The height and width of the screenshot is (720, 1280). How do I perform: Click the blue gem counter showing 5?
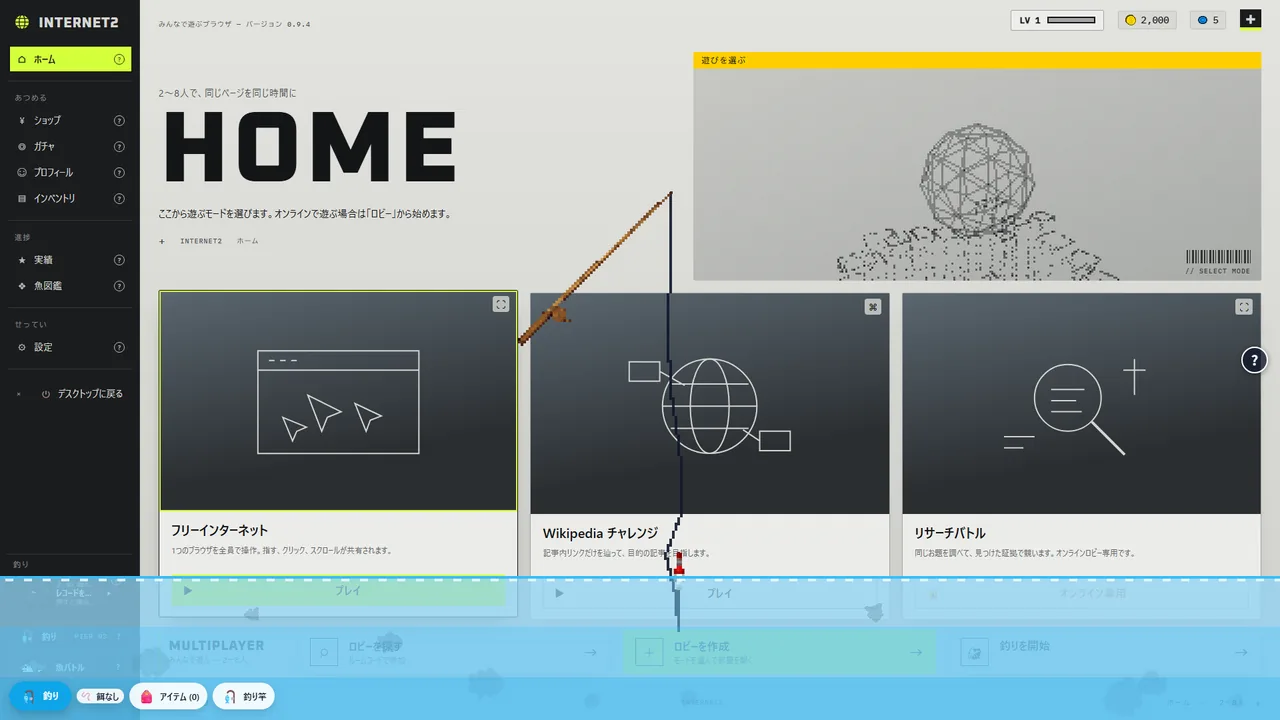click(x=1209, y=20)
